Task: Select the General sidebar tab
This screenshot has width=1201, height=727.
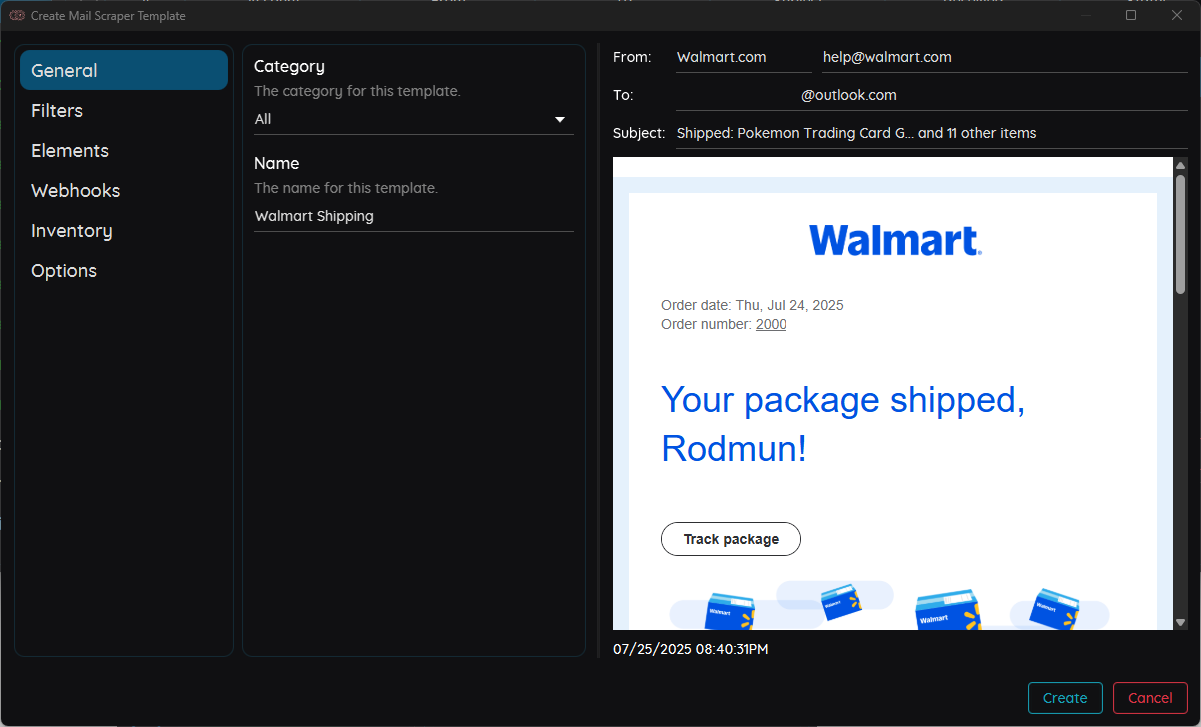Action: 124,71
